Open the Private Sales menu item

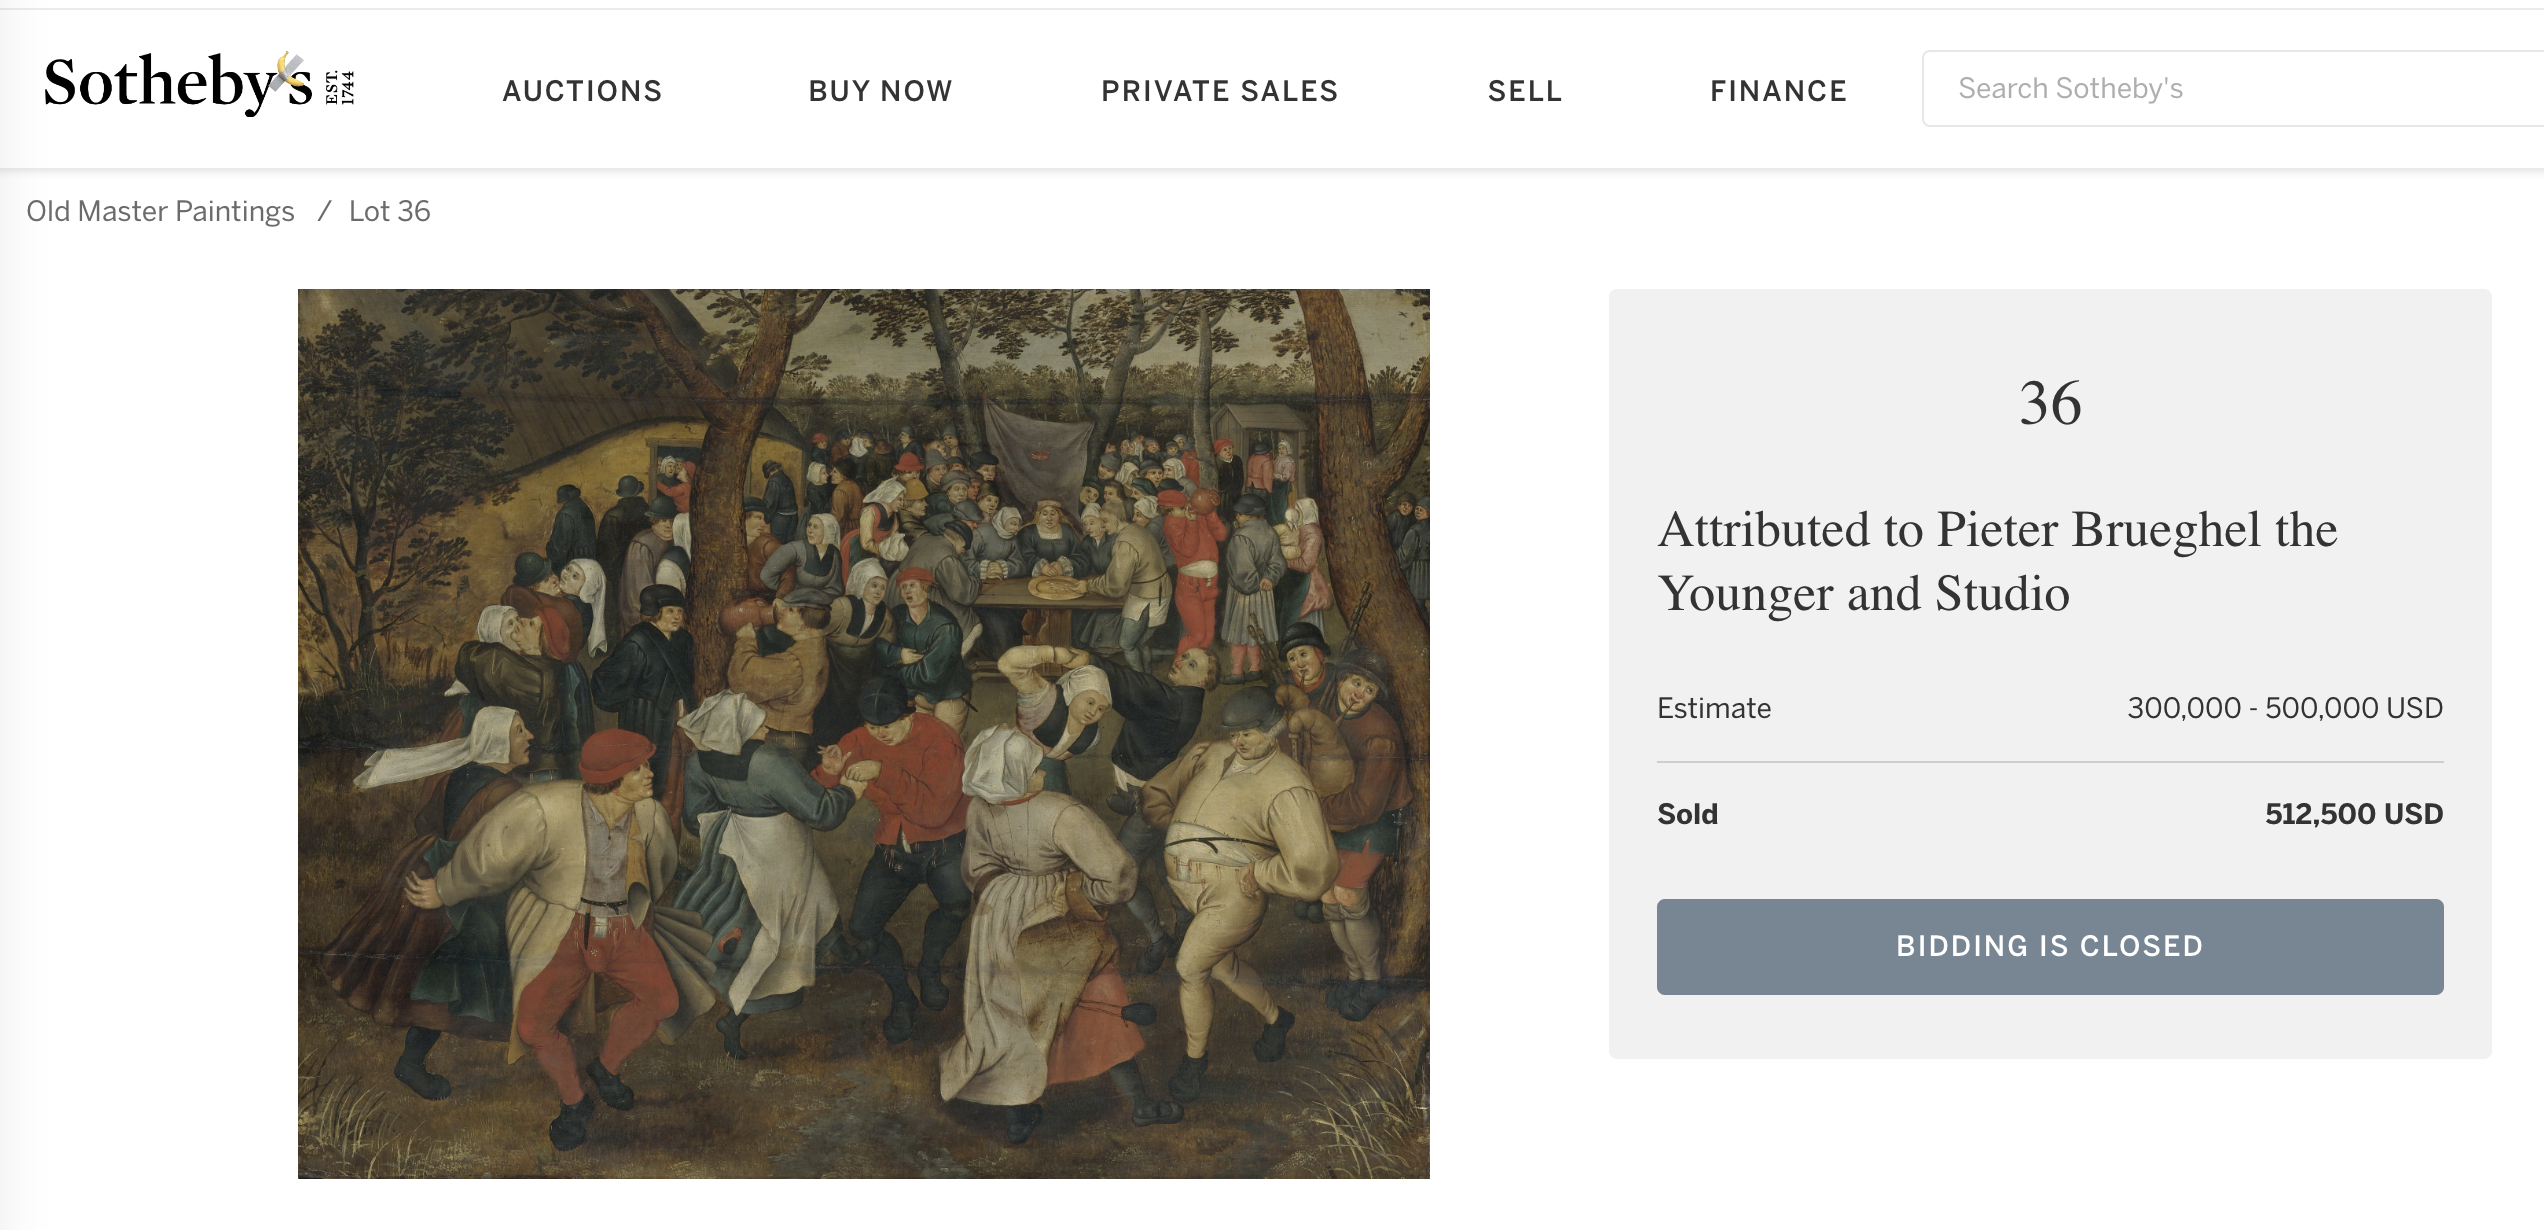[x=1219, y=91]
